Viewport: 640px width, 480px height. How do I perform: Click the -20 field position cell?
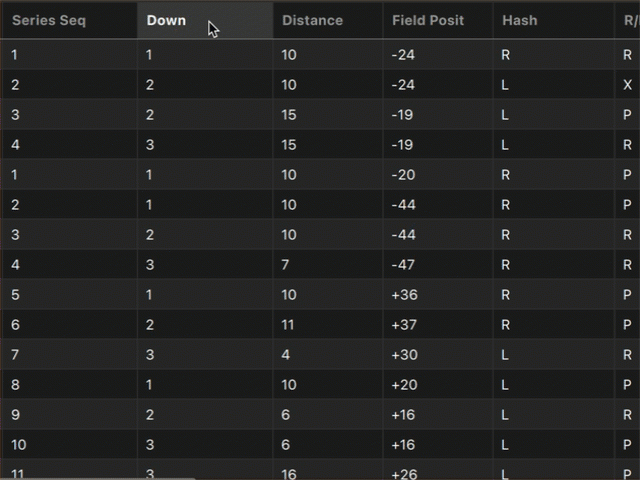(404, 175)
